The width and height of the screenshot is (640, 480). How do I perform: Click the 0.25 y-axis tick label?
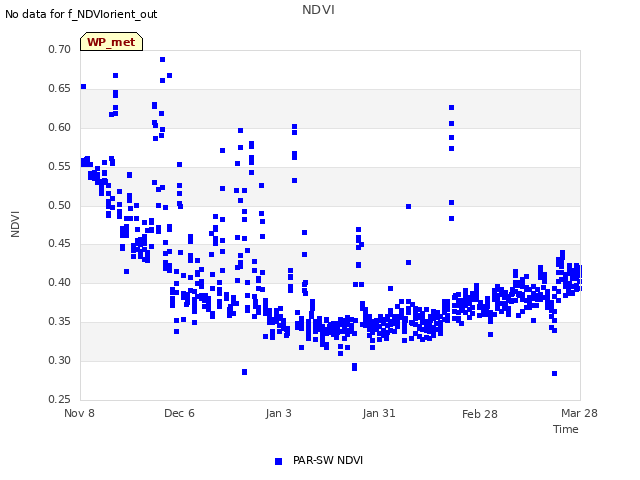click(x=59, y=399)
